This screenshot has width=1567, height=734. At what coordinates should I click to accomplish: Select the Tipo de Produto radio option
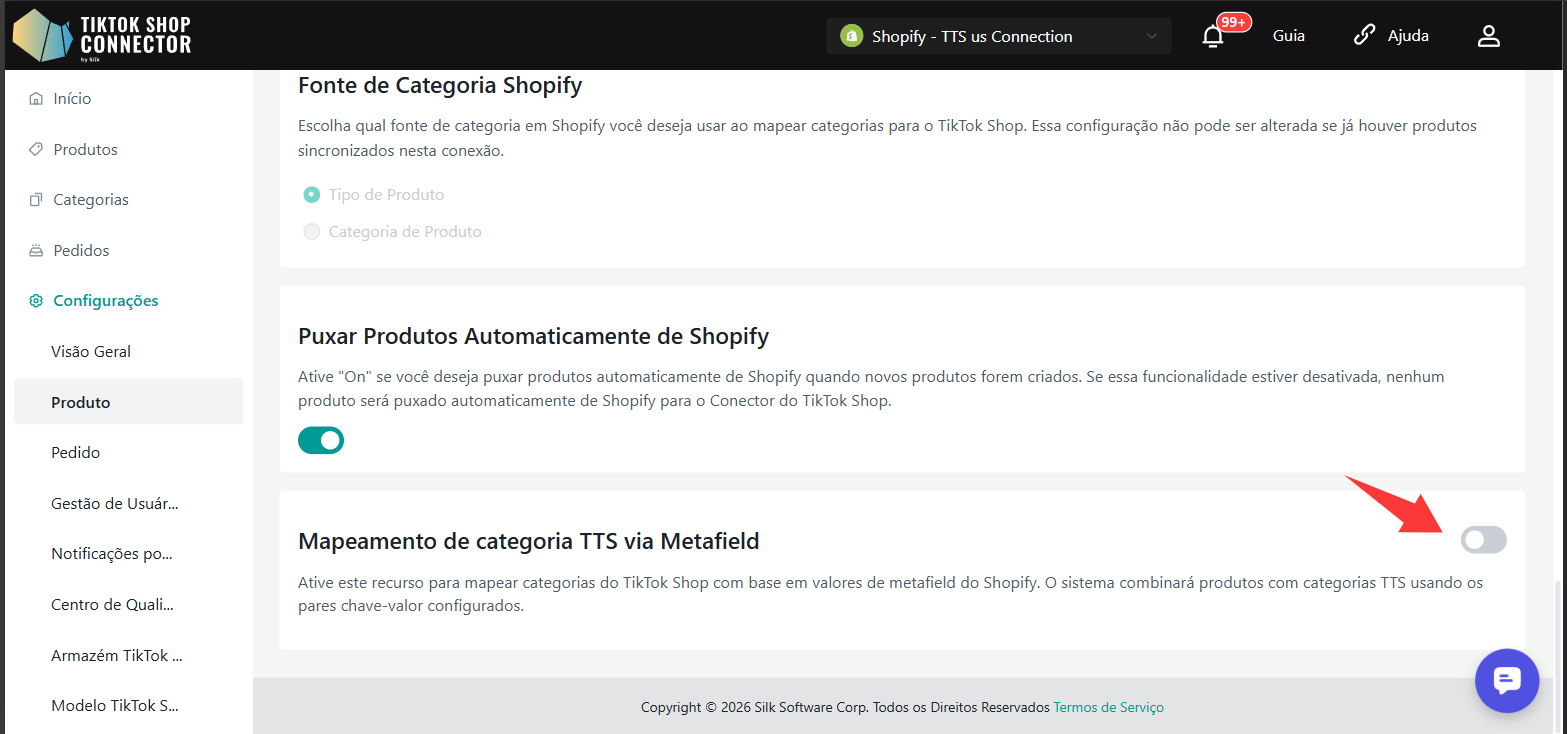click(312, 195)
